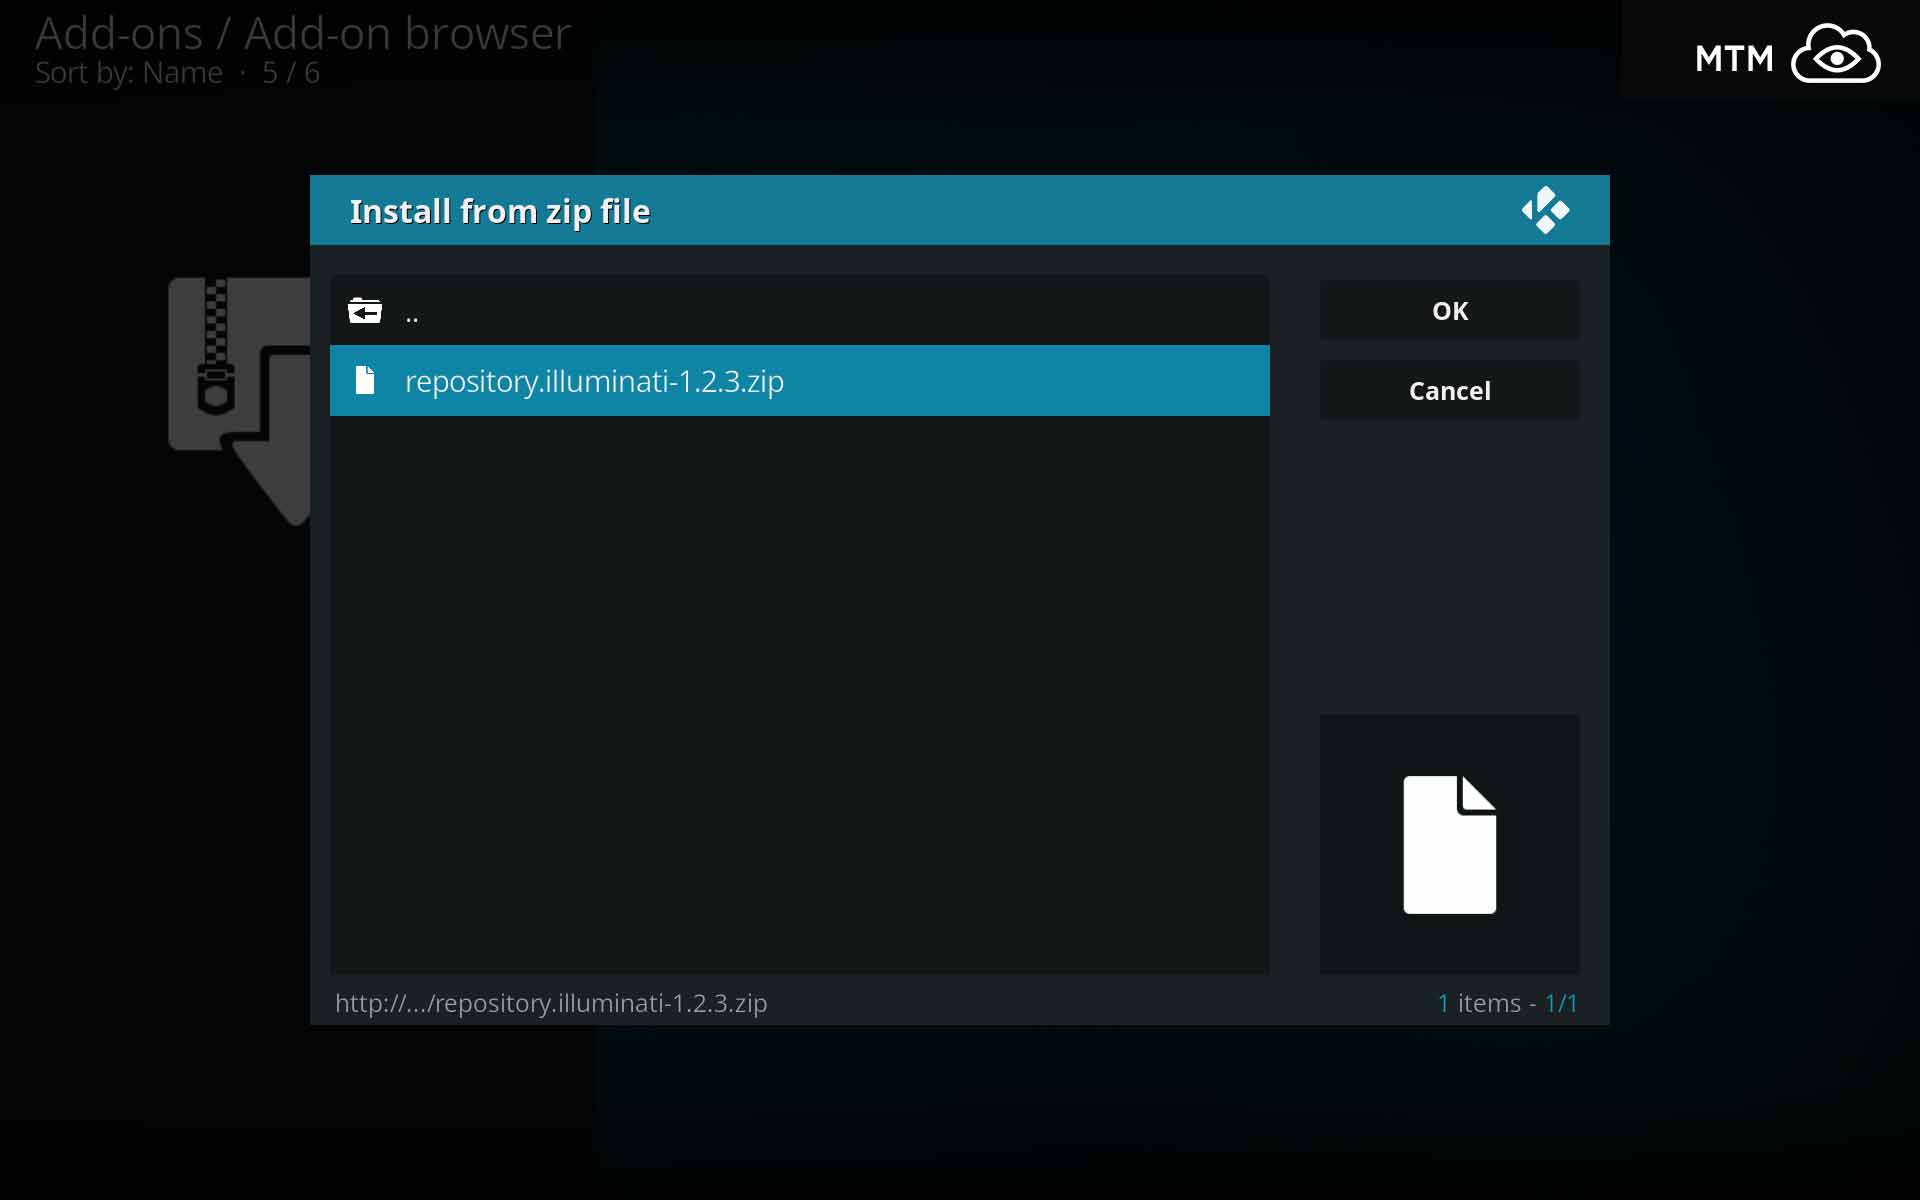Click the parent folder back-arrow icon
This screenshot has width=1920, height=1200.
(x=365, y=311)
